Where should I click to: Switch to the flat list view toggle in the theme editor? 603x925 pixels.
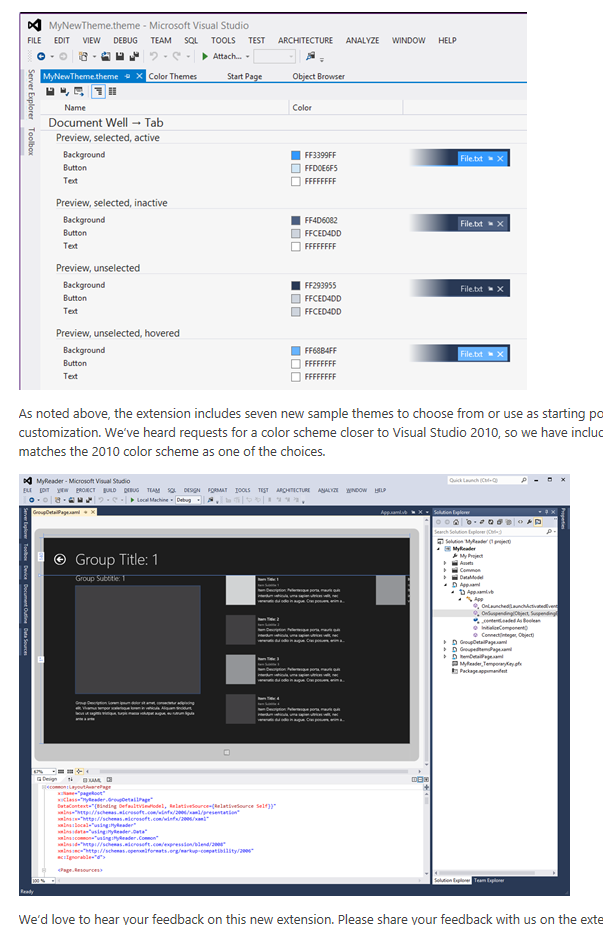pos(112,91)
